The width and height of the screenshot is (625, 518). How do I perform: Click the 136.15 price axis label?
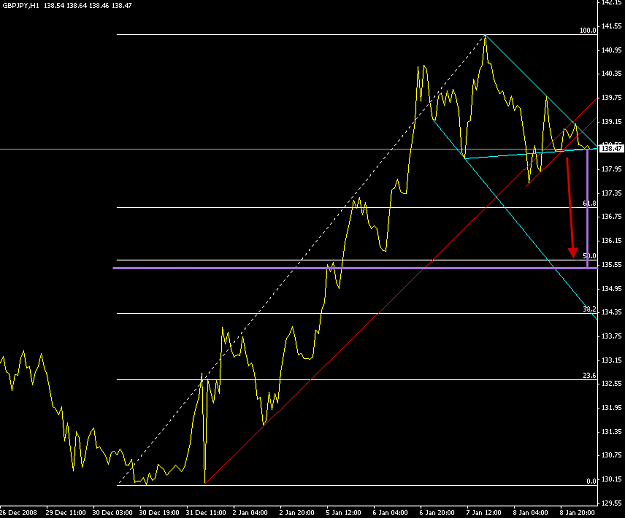pos(611,241)
